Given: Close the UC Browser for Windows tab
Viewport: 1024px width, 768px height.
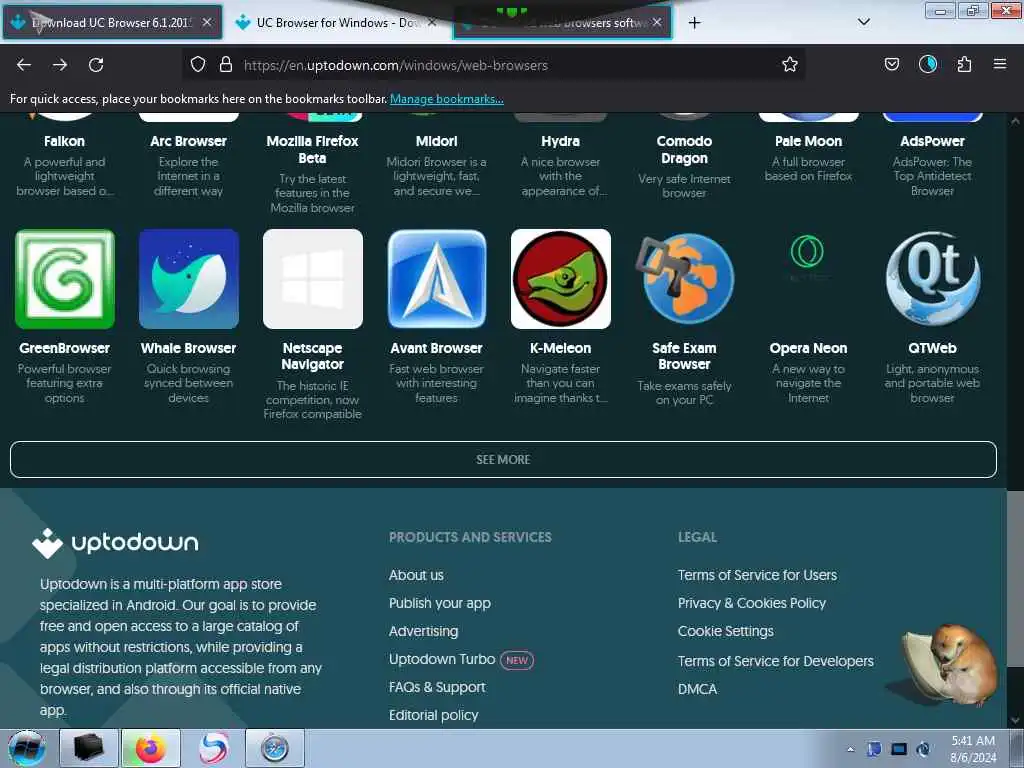Looking at the screenshot, I should tap(432, 22).
